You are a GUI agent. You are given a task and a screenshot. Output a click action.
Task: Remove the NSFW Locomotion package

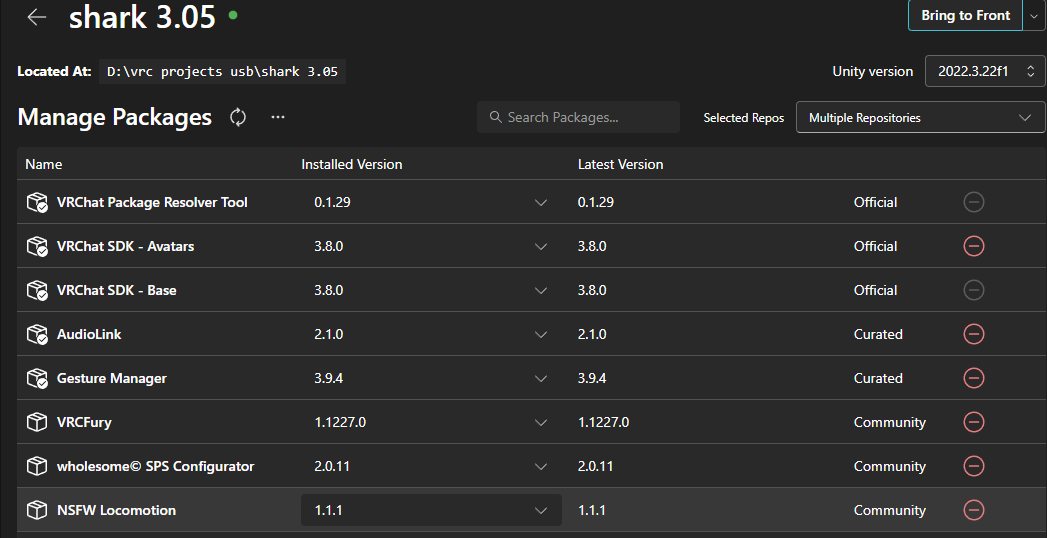pyautogui.click(x=974, y=511)
